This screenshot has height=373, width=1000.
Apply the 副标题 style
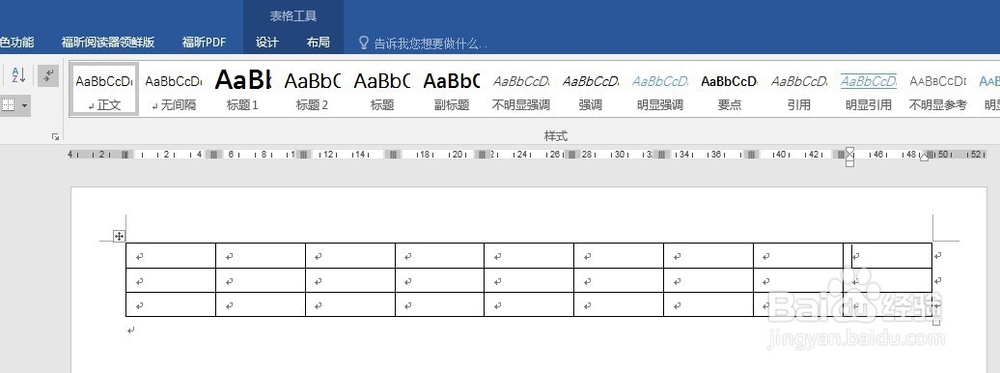(452, 89)
